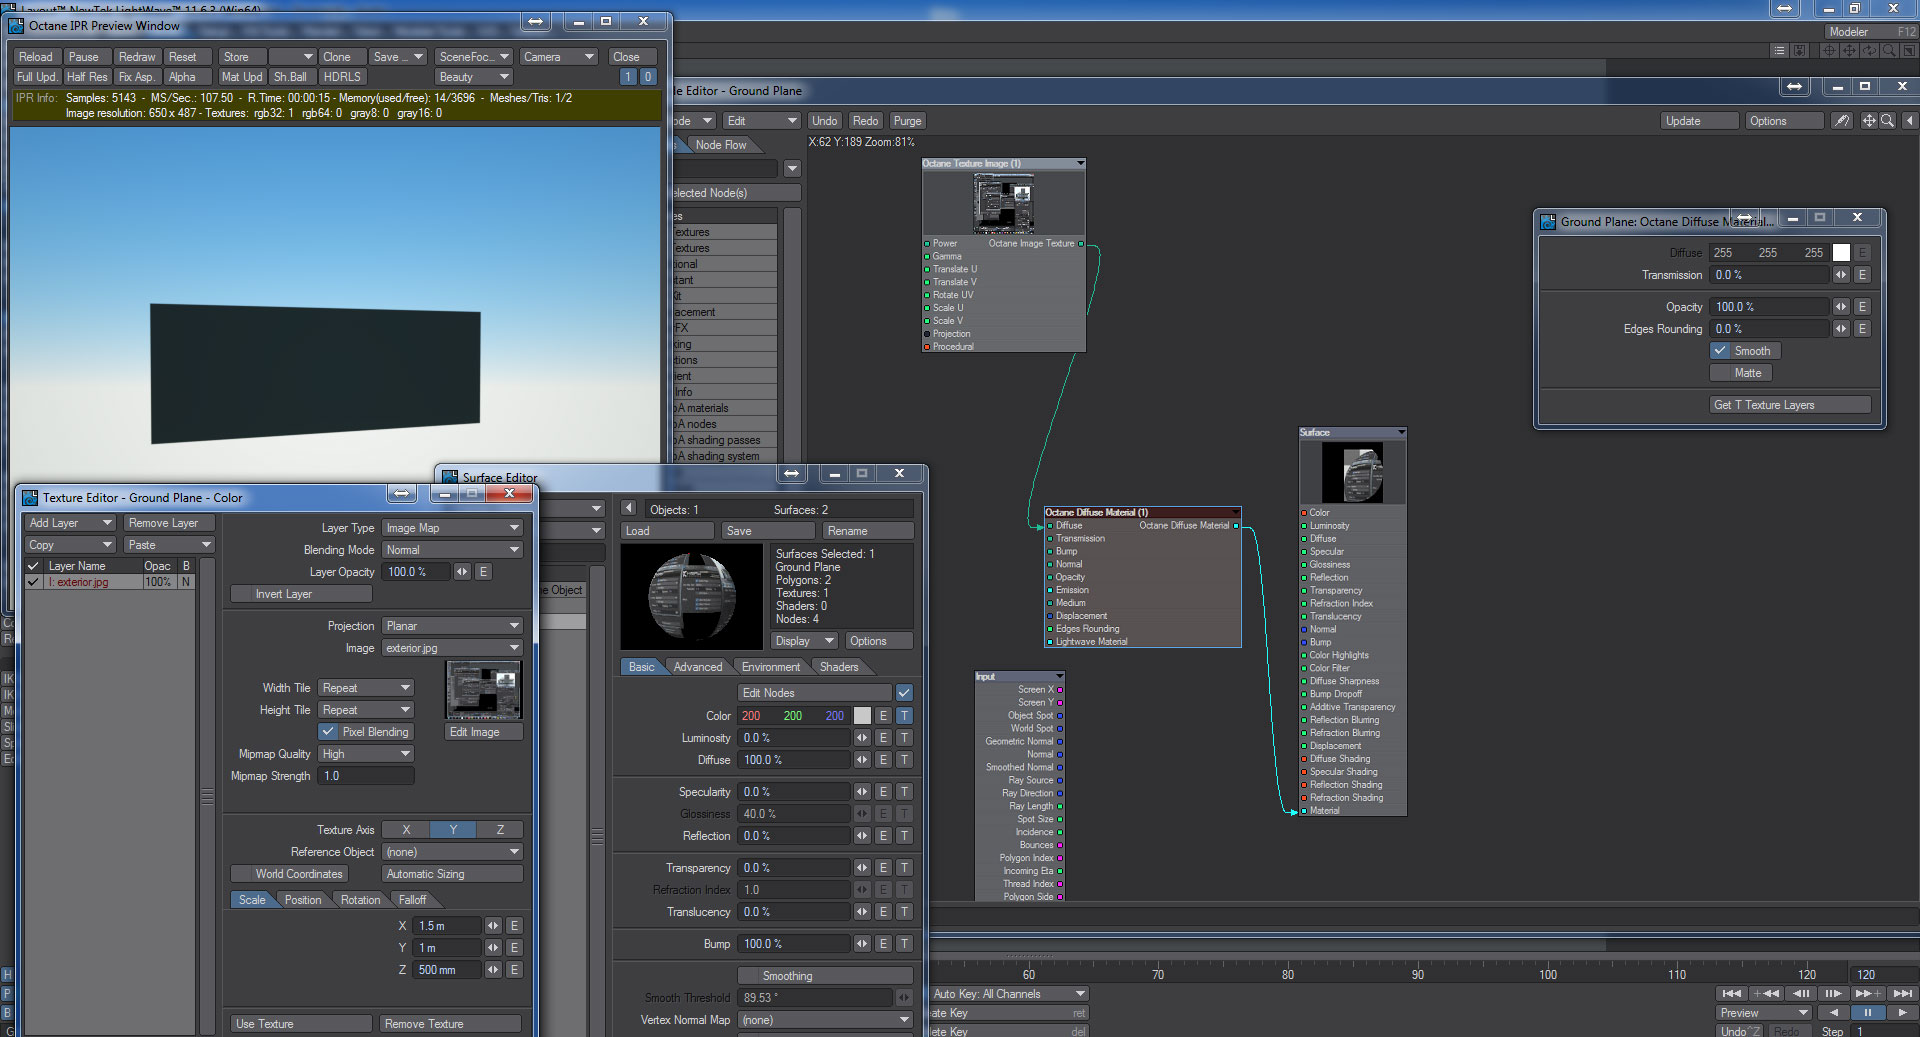The height and width of the screenshot is (1037, 1920).
Task: Click the Surface Editor preview sphere
Action: point(692,596)
